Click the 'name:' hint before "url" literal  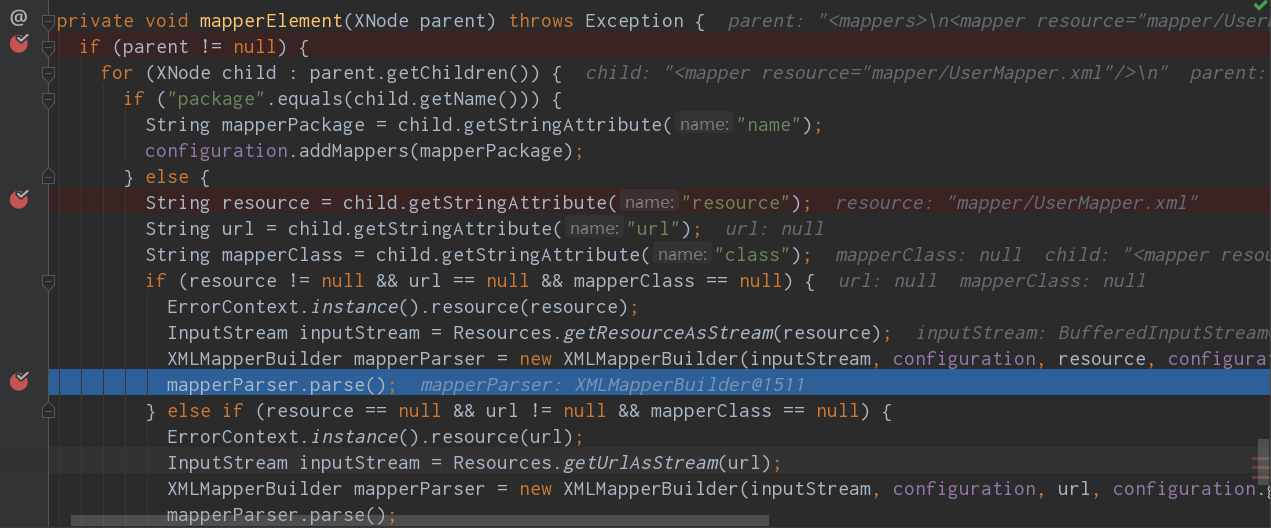tap(594, 229)
